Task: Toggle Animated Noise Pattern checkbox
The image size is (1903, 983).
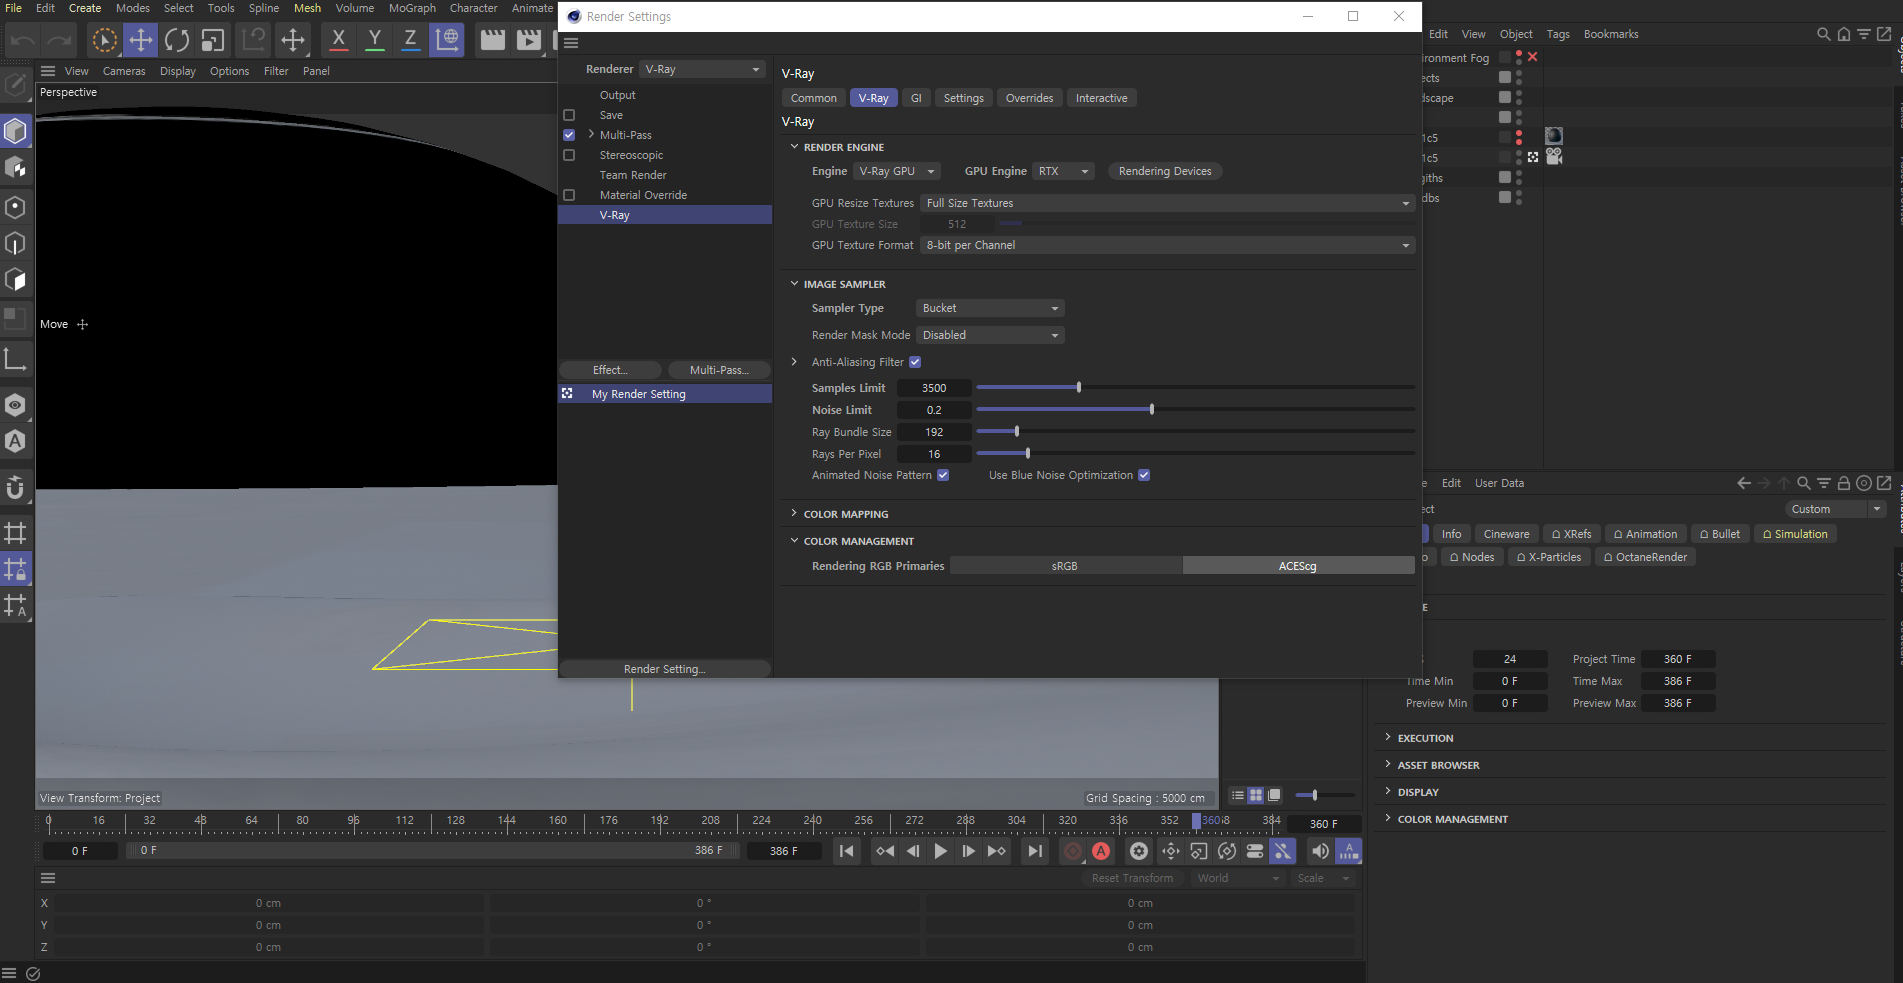Action: coord(943,475)
